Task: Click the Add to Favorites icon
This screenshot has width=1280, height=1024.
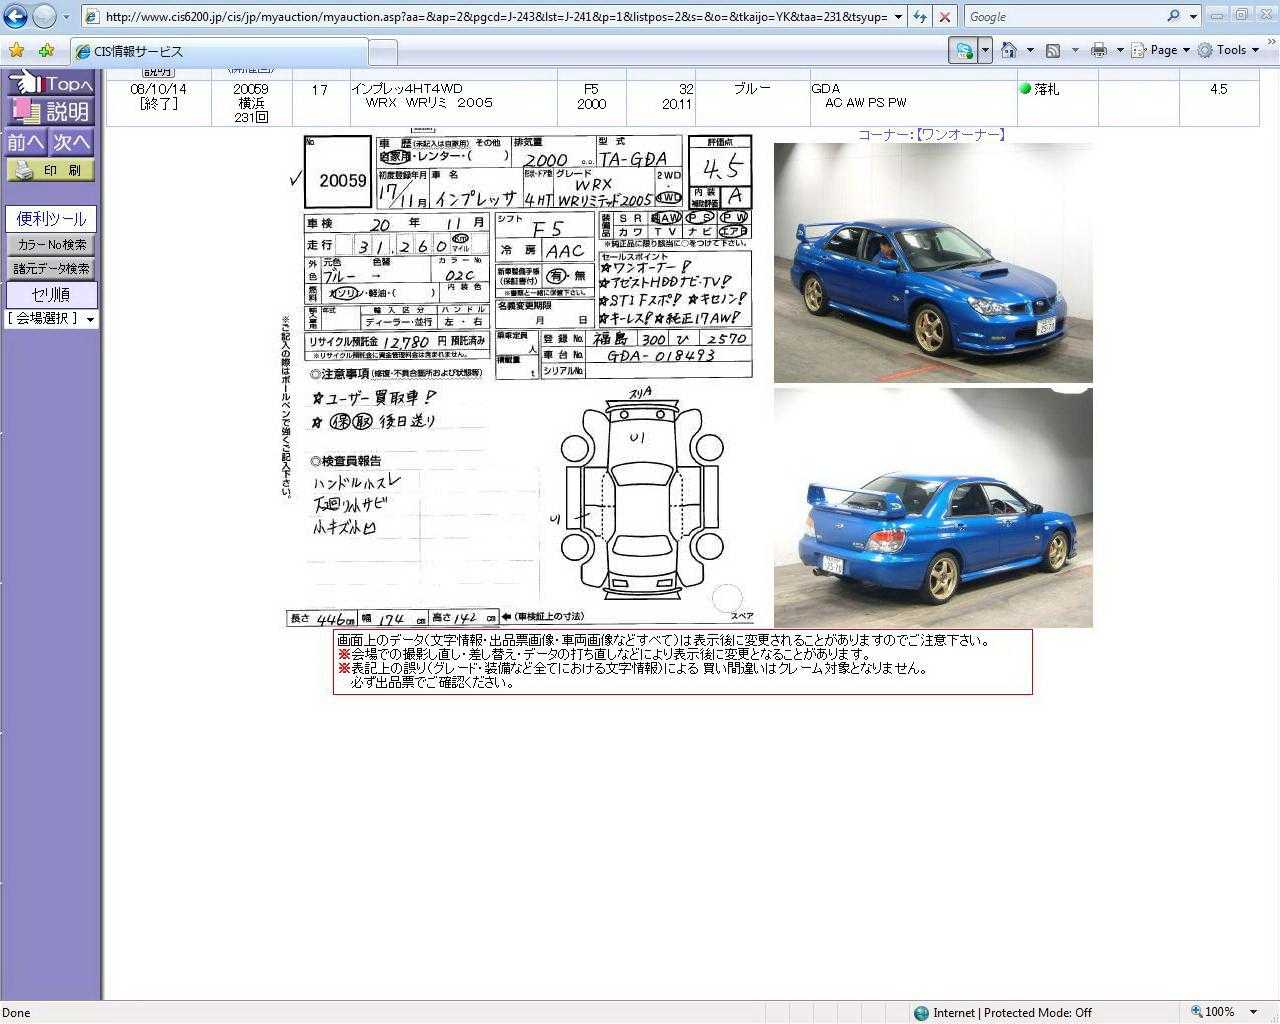Action: (46, 51)
